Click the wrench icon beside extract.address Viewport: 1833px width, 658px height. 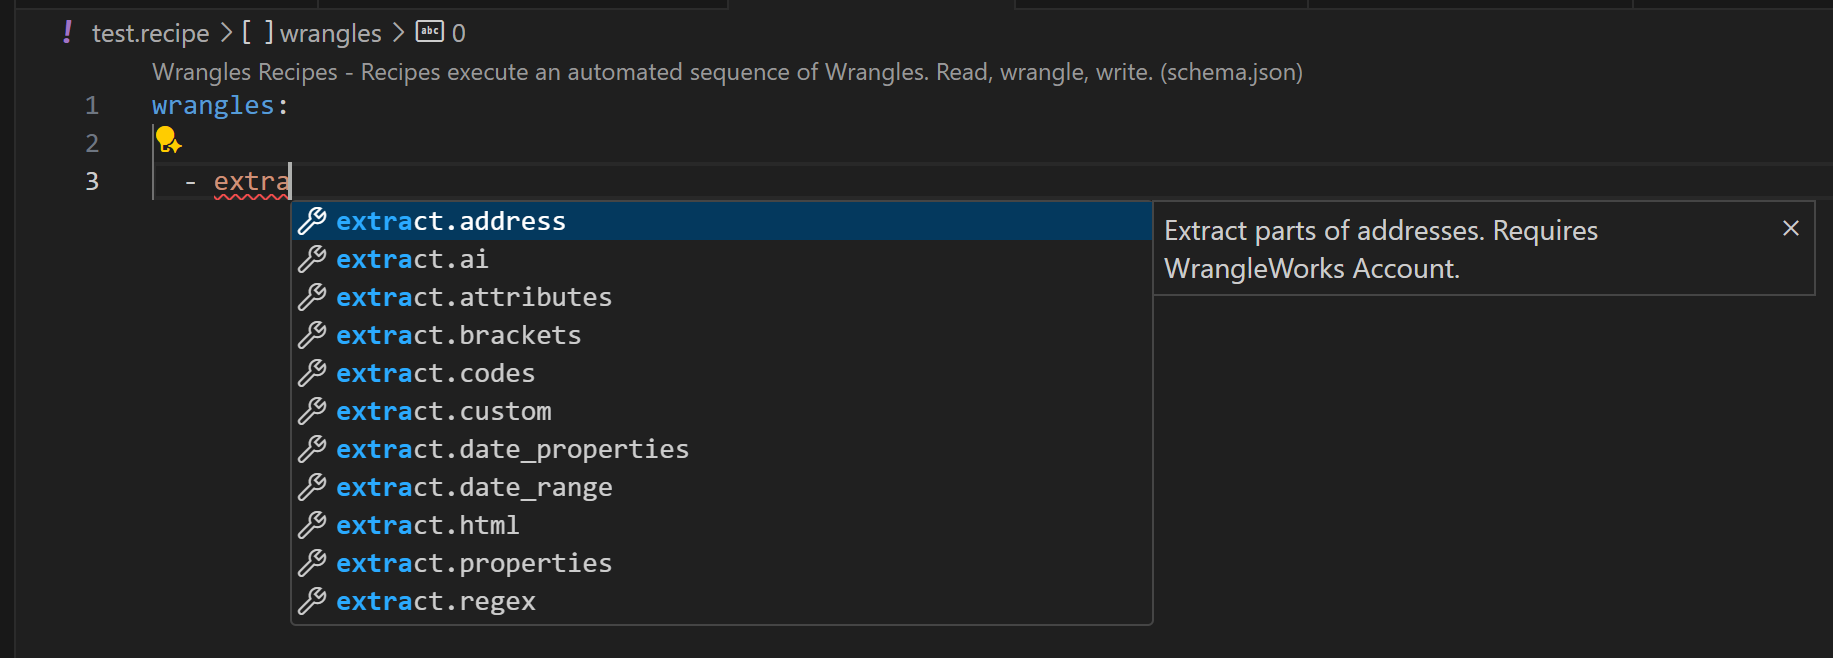311,221
